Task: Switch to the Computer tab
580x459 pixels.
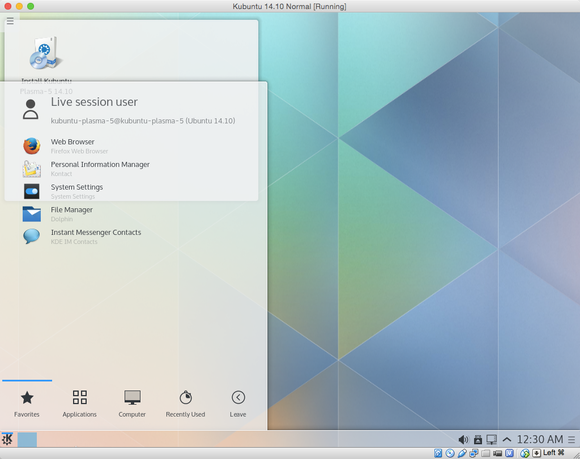Action: point(132,404)
